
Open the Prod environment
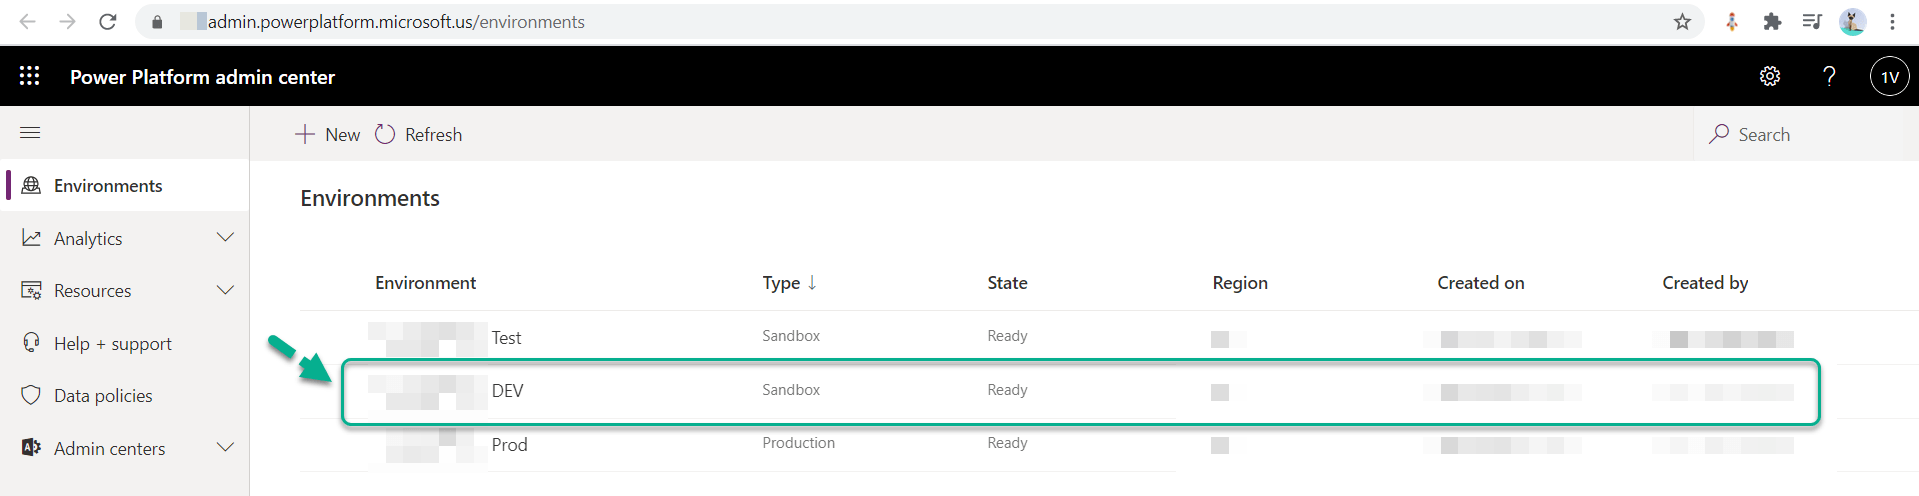pyautogui.click(x=509, y=445)
